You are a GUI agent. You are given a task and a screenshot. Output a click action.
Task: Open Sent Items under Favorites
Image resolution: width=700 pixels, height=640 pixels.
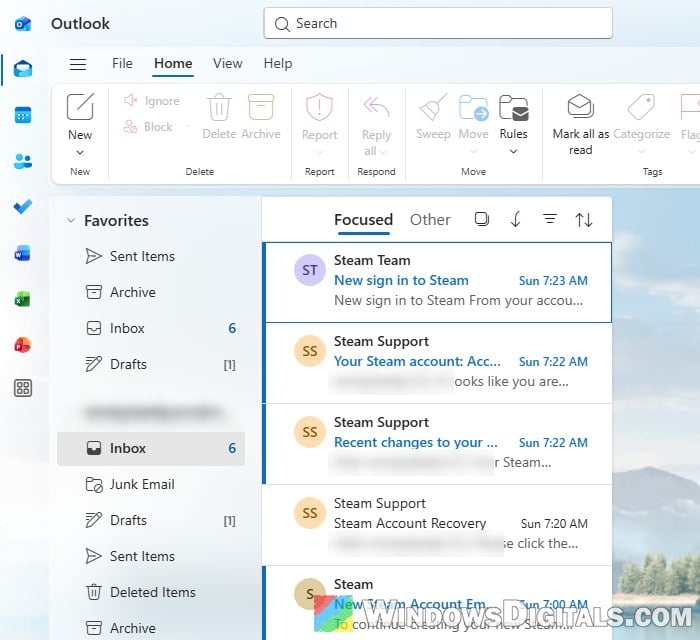click(152, 256)
